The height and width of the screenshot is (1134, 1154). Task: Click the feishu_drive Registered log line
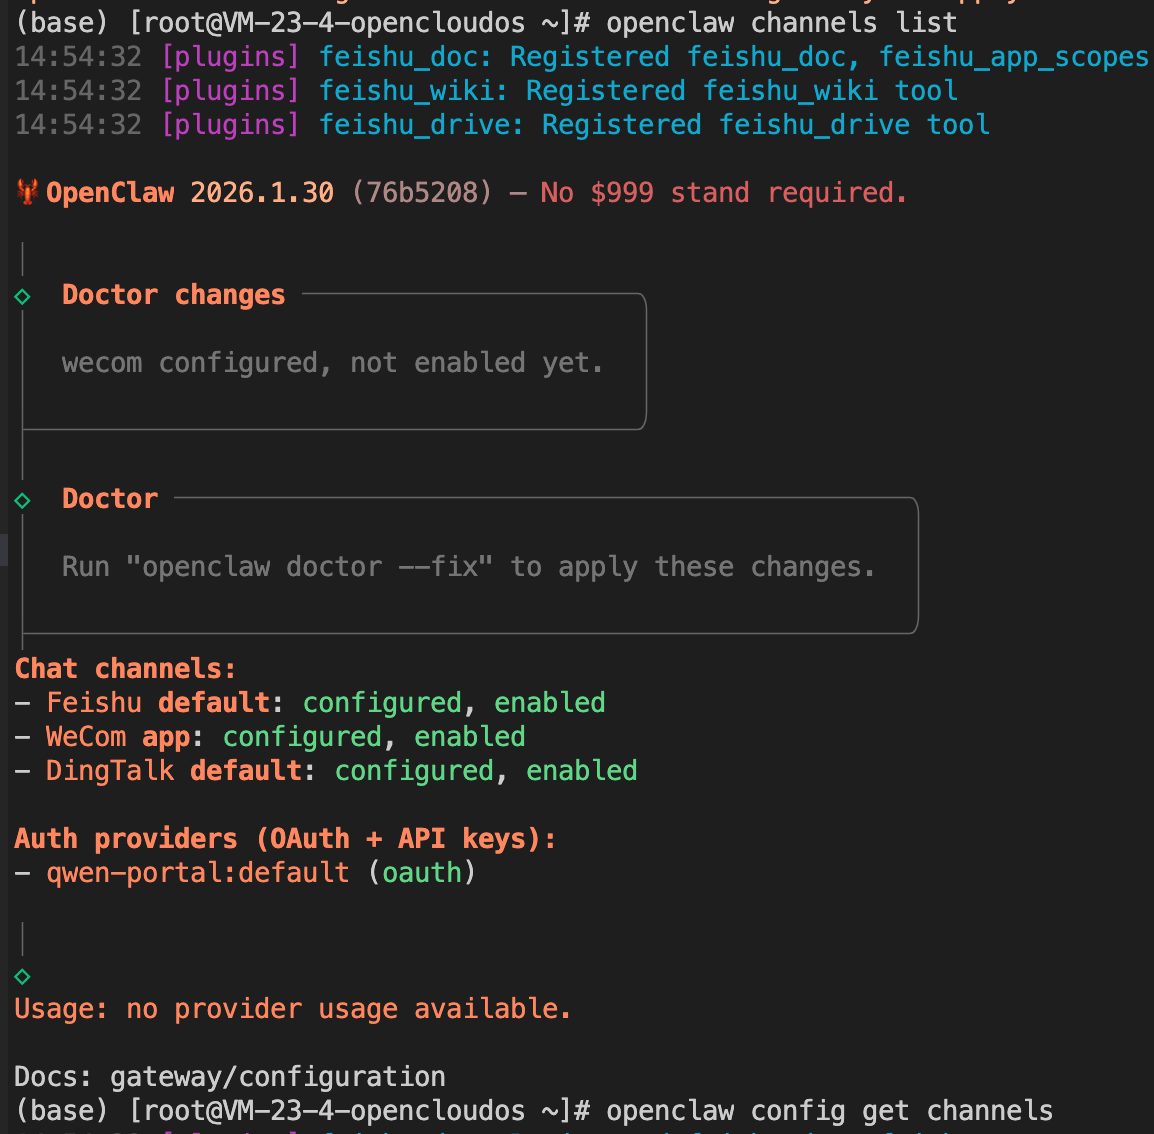click(x=503, y=124)
